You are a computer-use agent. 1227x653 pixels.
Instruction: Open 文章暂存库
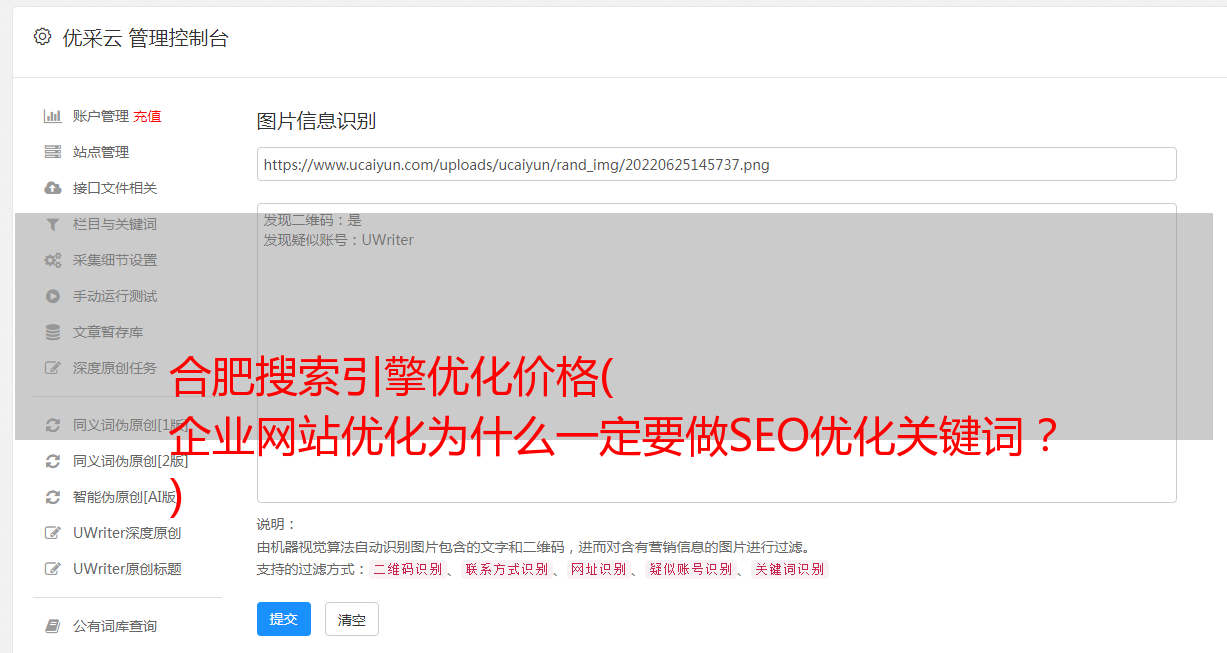click(108, 332)
